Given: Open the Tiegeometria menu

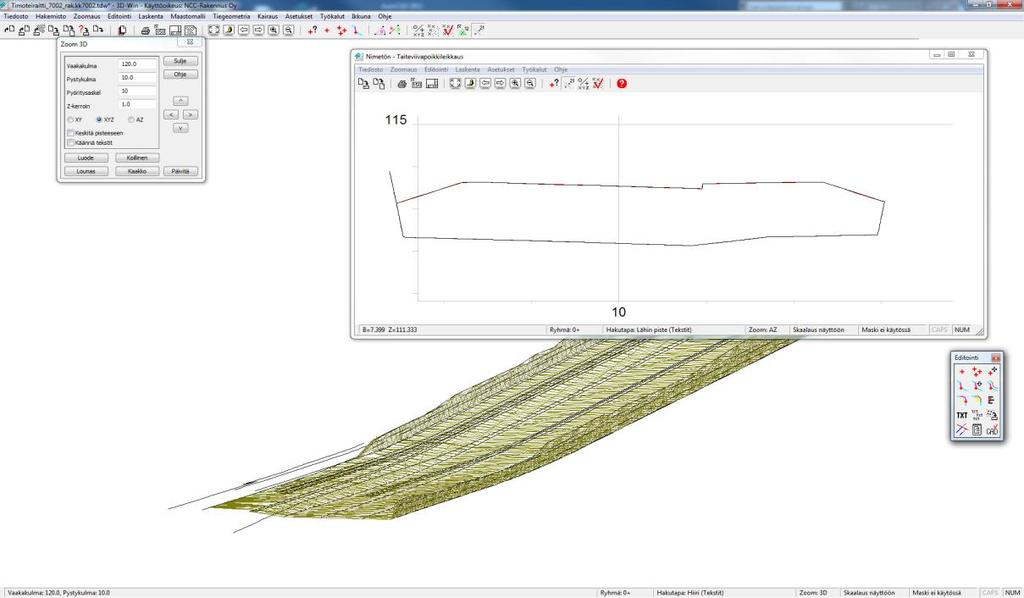Looking at the screenshot, I should pos(231,16).
